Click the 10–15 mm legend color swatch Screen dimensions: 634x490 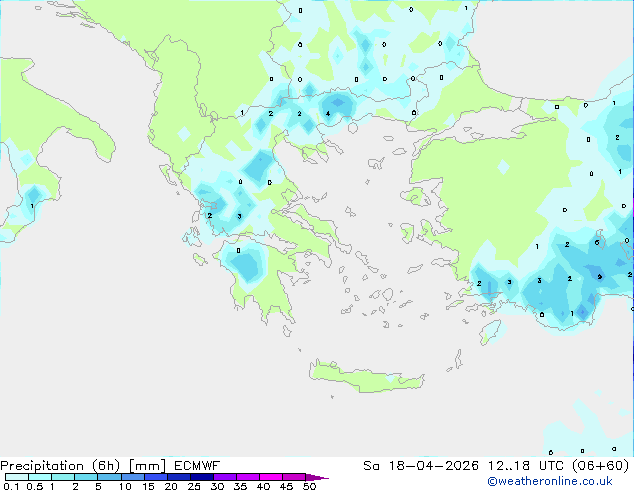pos(133,477)
